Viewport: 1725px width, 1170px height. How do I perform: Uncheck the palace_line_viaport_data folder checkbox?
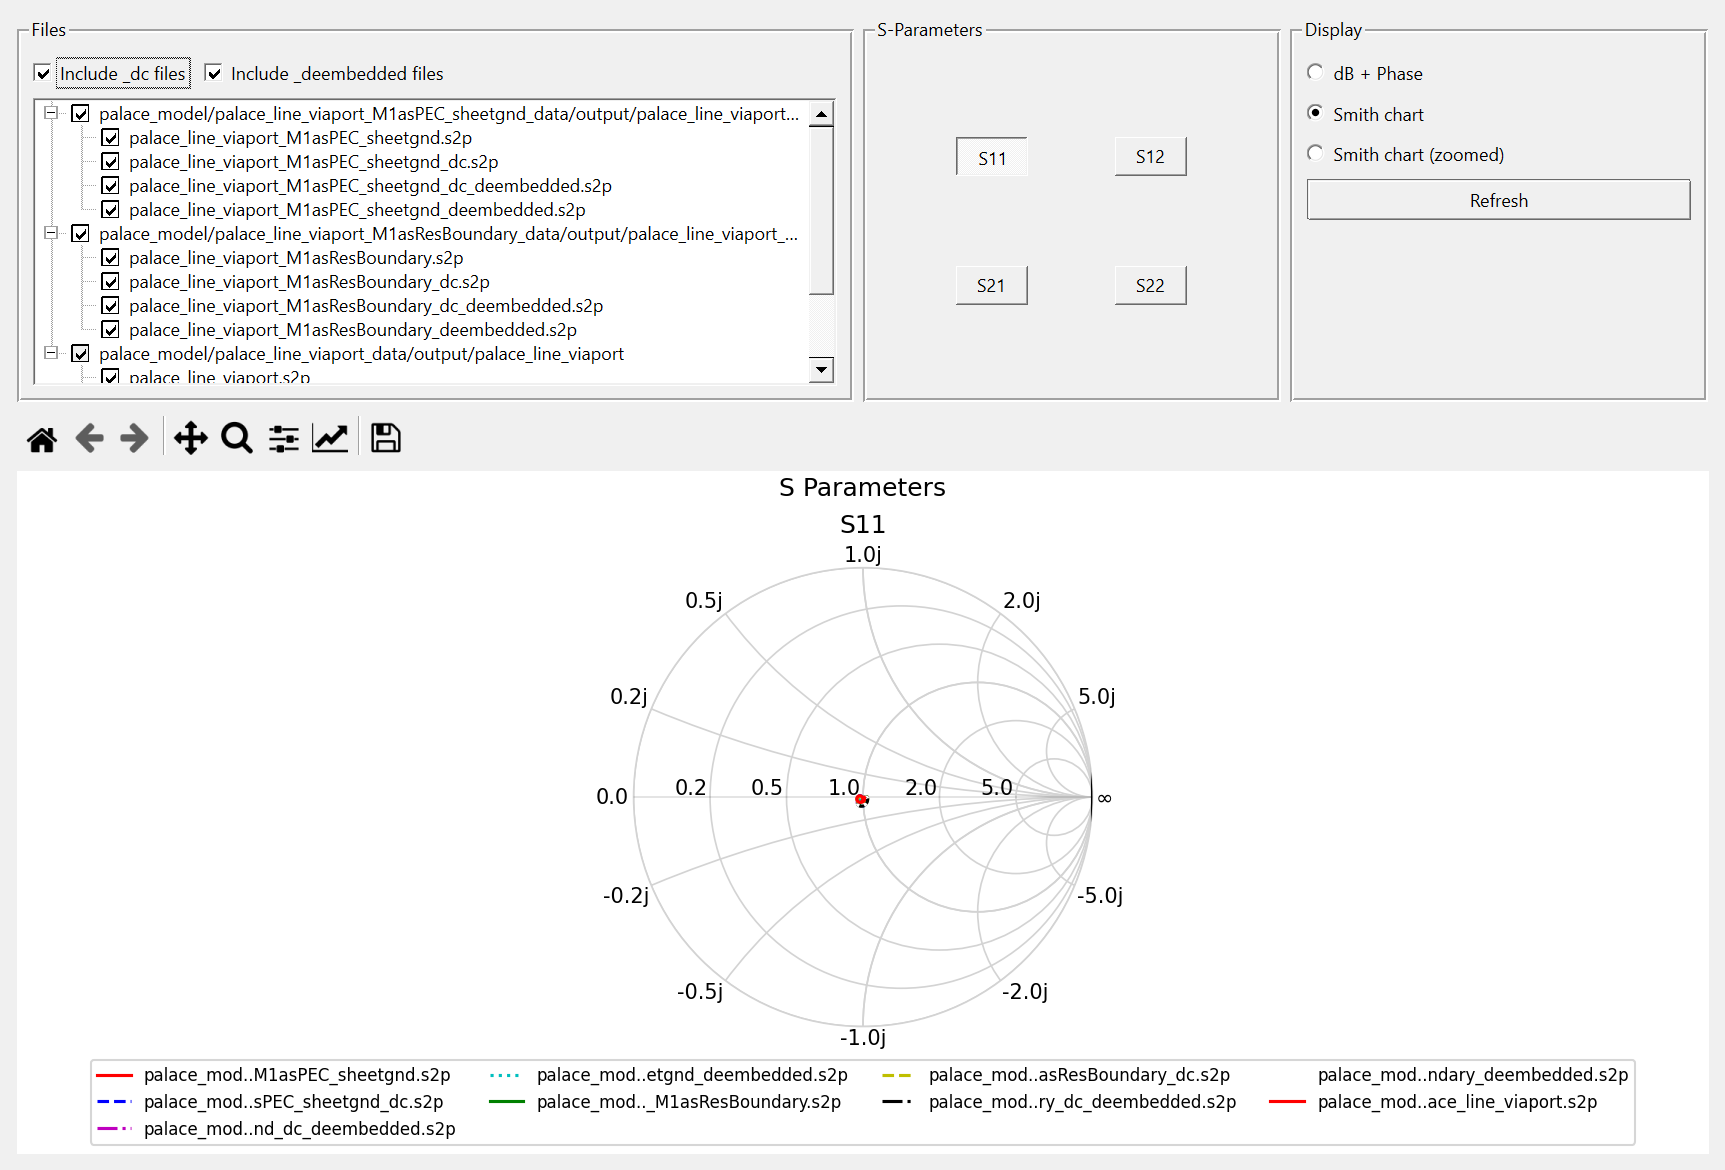(81, 354)
